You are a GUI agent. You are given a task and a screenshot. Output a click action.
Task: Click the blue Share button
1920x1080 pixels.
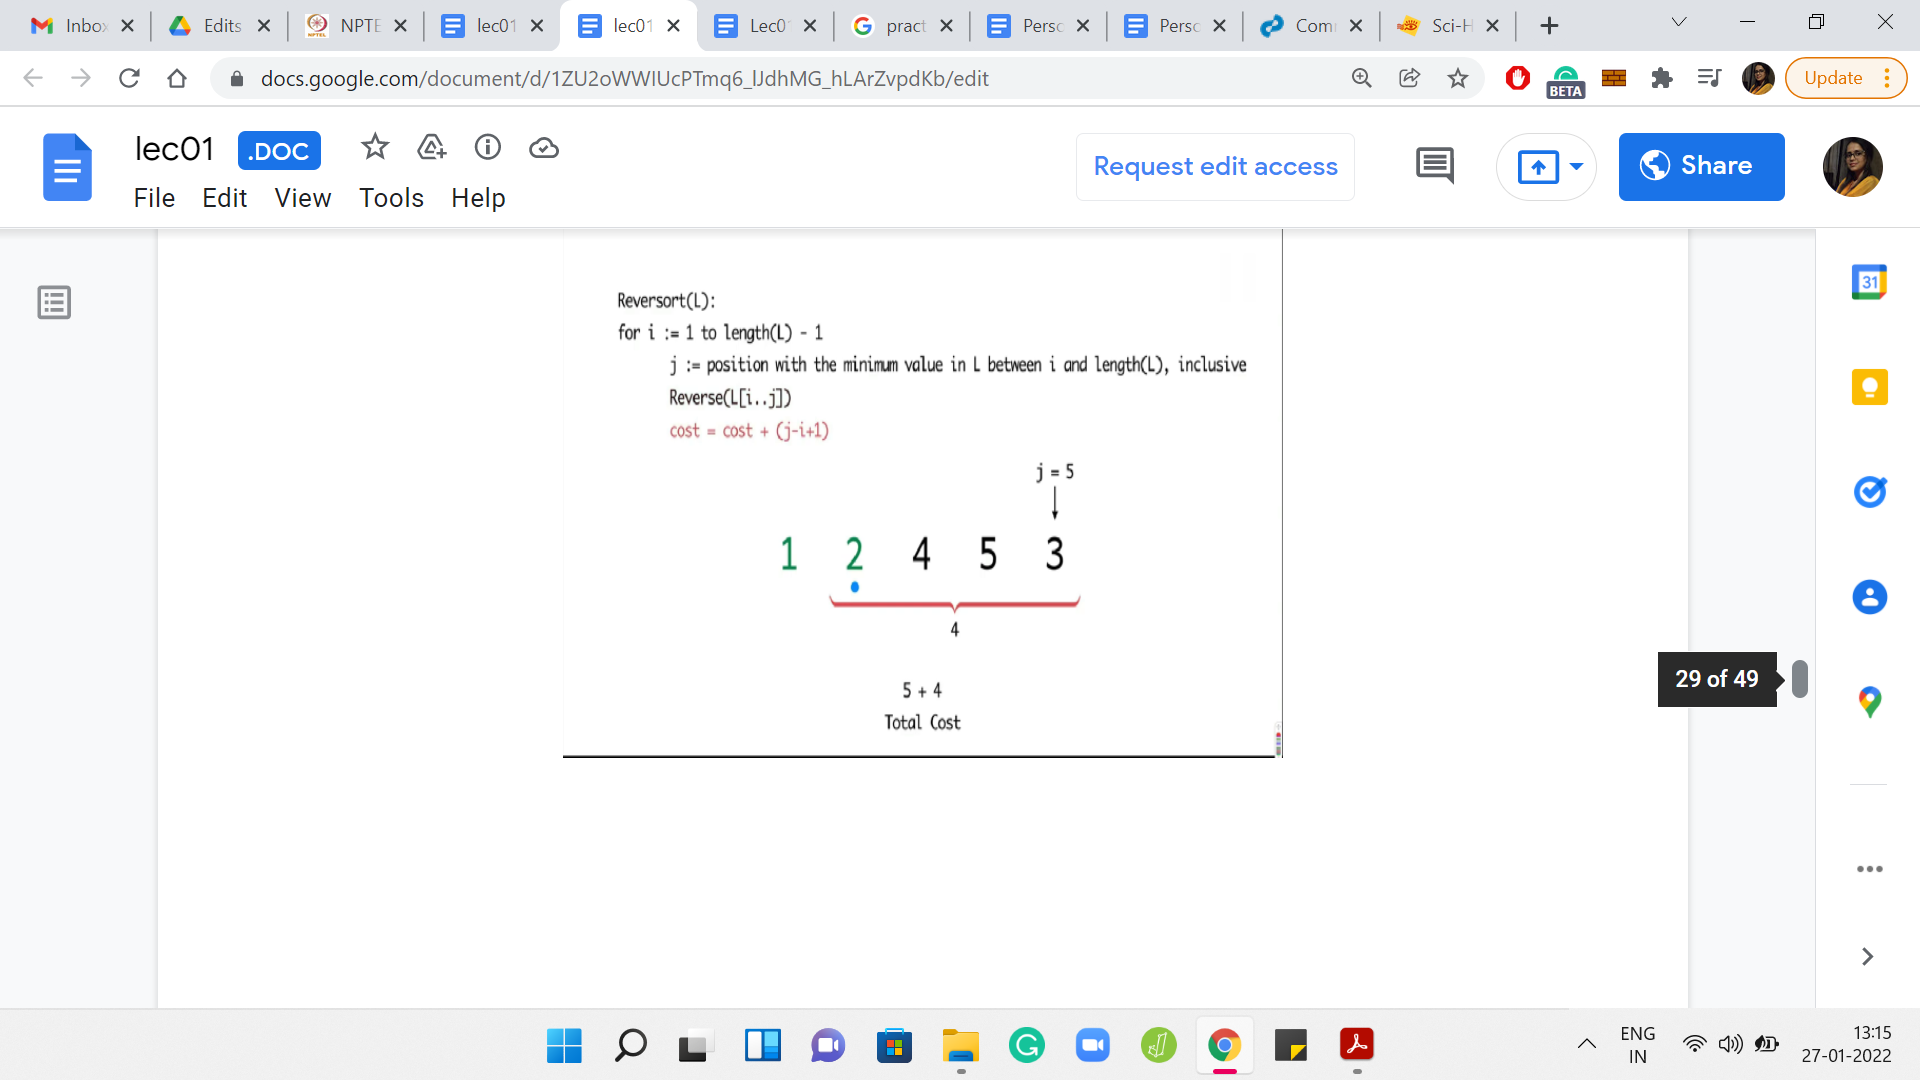[1701, 166]
